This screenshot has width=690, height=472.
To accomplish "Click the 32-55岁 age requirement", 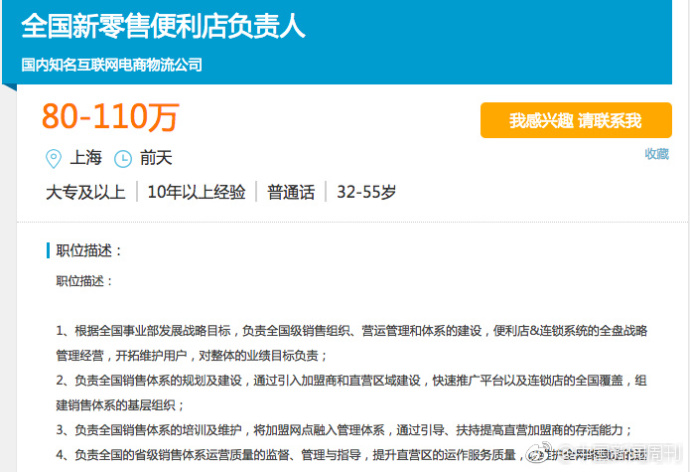I will point(365,192).
